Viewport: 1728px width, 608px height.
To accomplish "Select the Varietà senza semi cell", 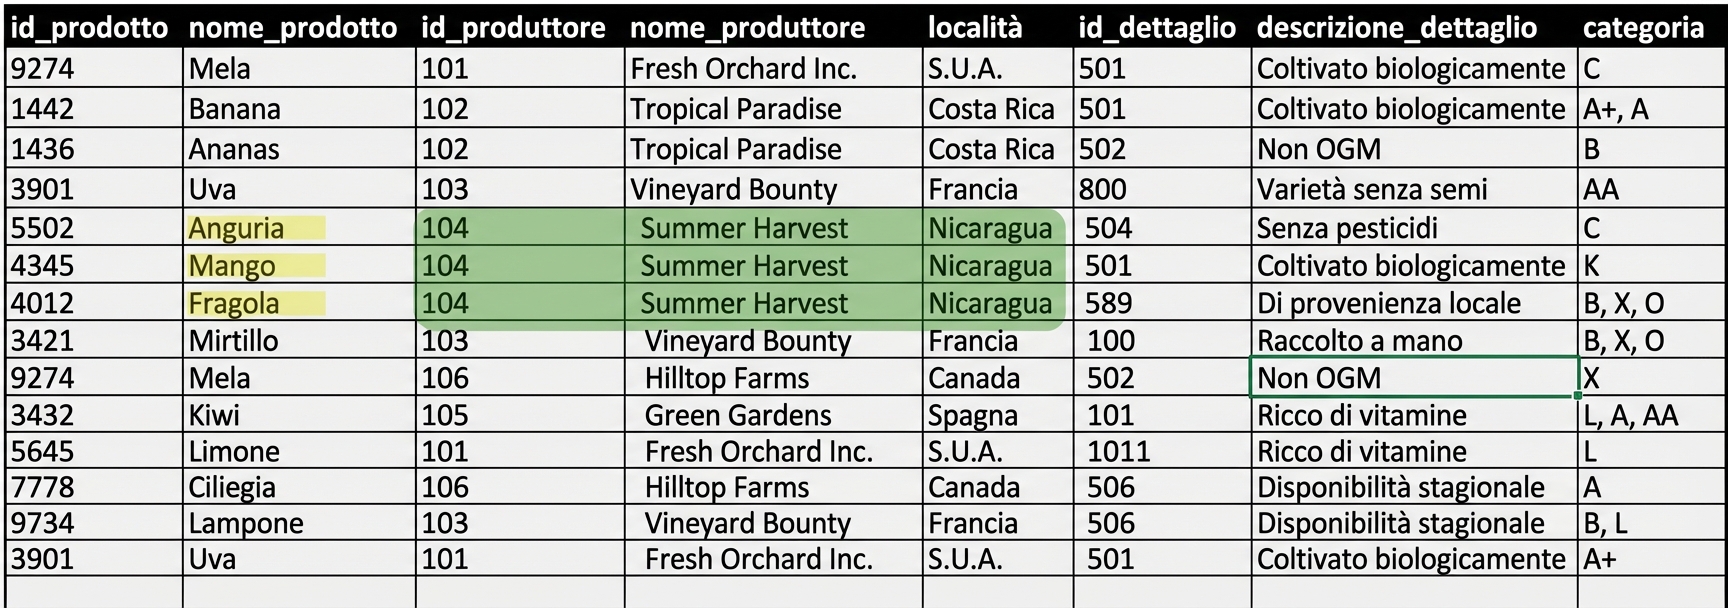I will pos(1372,189).
